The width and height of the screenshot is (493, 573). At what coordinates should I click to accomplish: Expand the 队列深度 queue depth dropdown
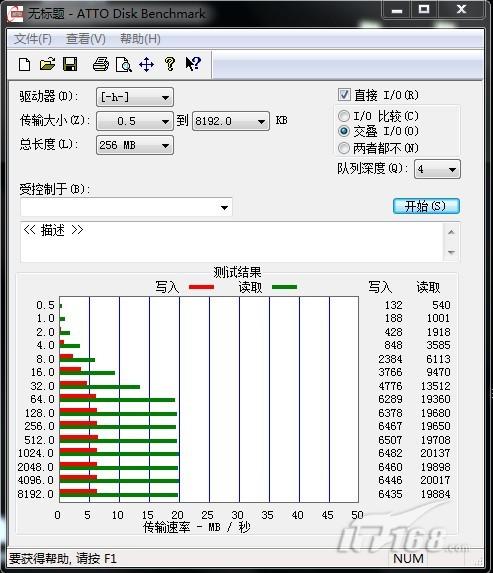437,169
